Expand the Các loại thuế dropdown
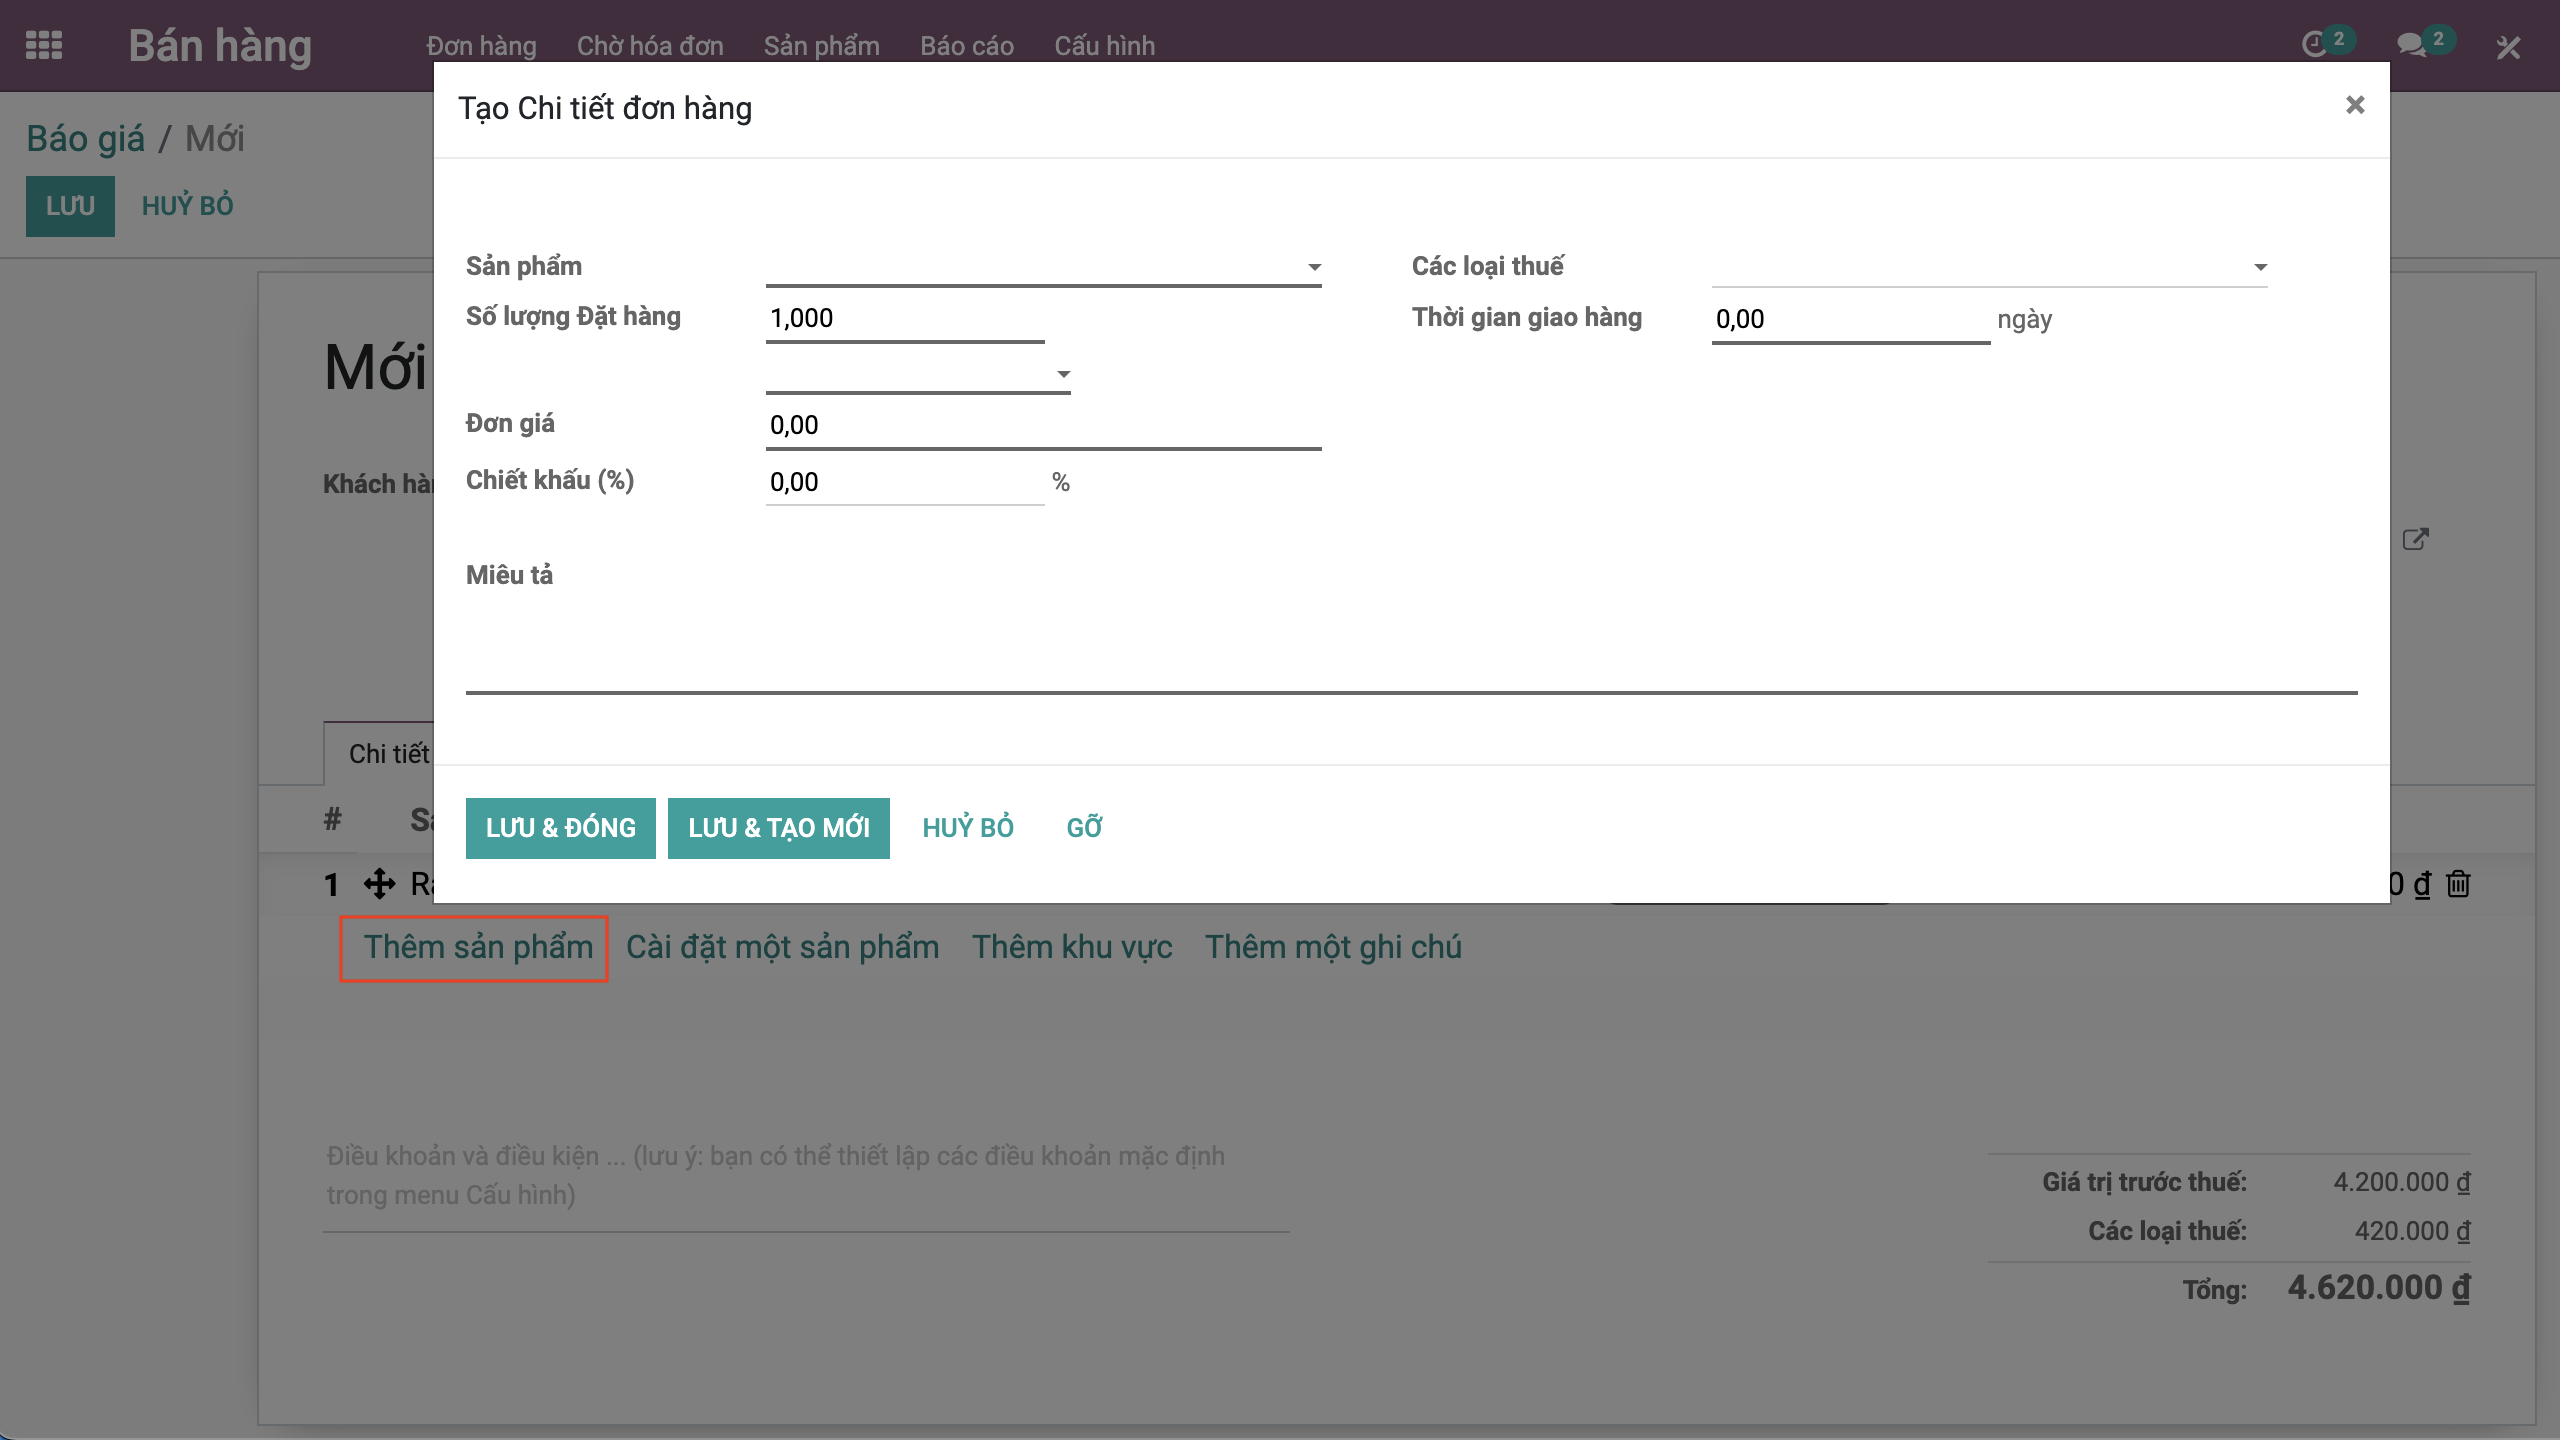The image size is (2560, 1440). point(2260,267)
